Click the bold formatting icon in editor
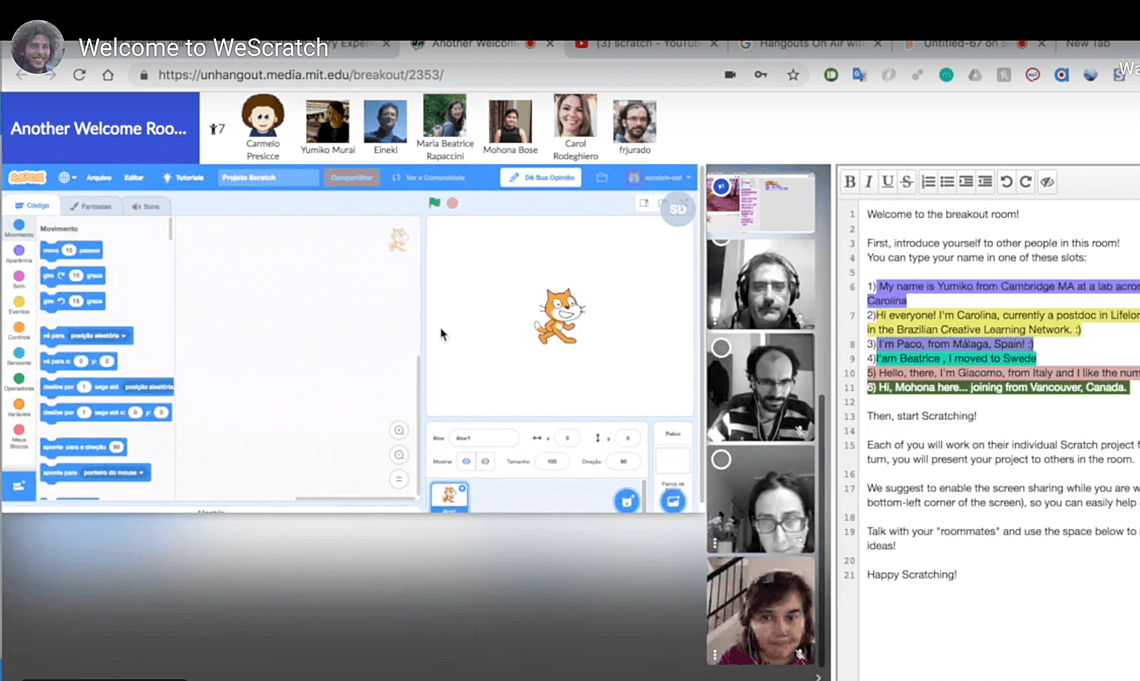This screenshot has width=1140, height=681. (x=850, y=181)
